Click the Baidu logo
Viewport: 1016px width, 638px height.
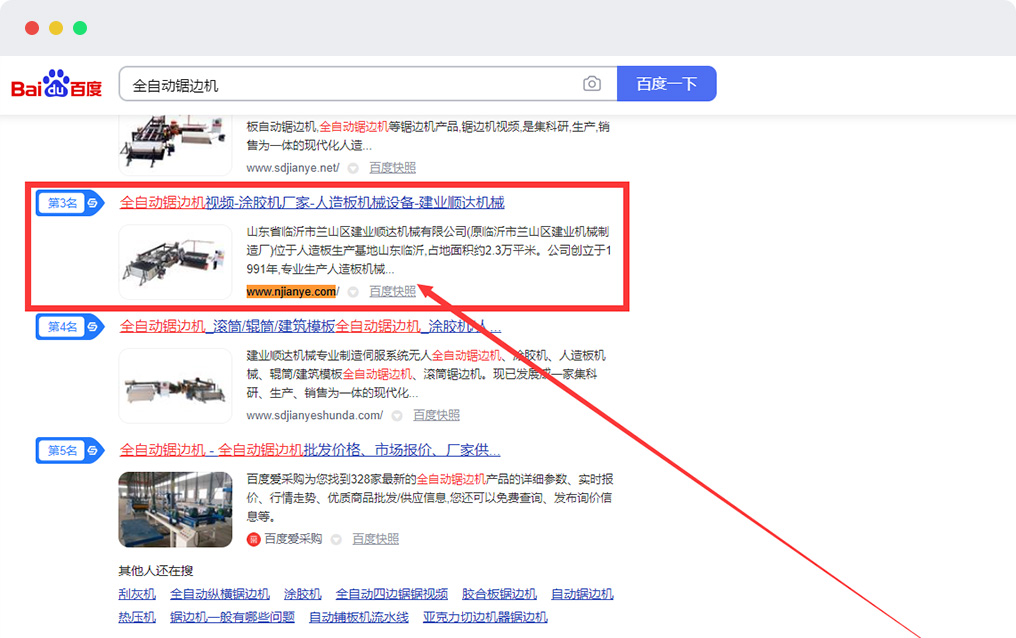click(x=57, y=84)
